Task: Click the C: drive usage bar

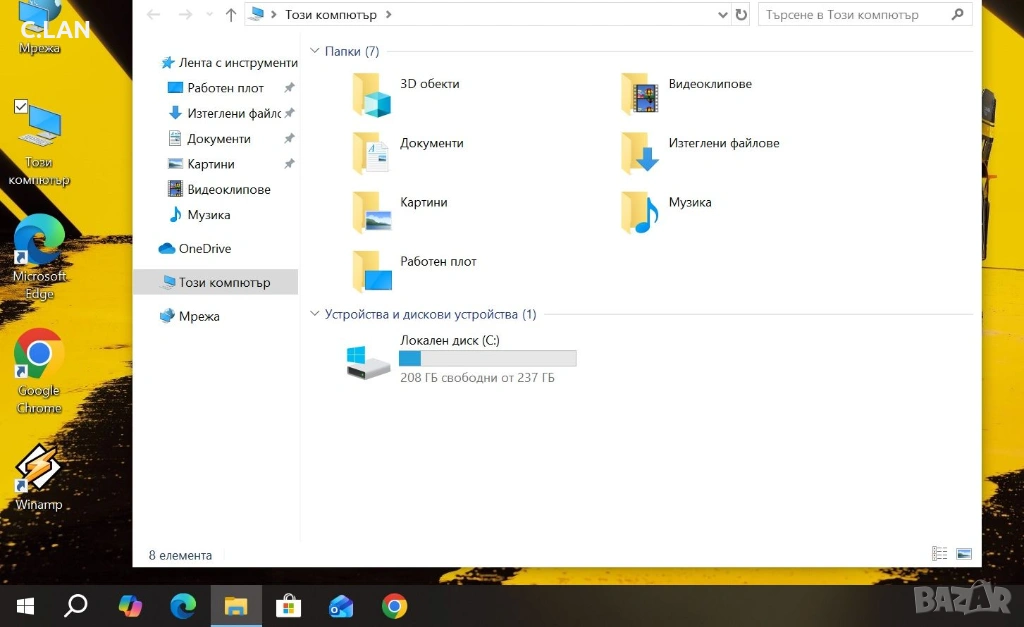Action: click(487, 359)
